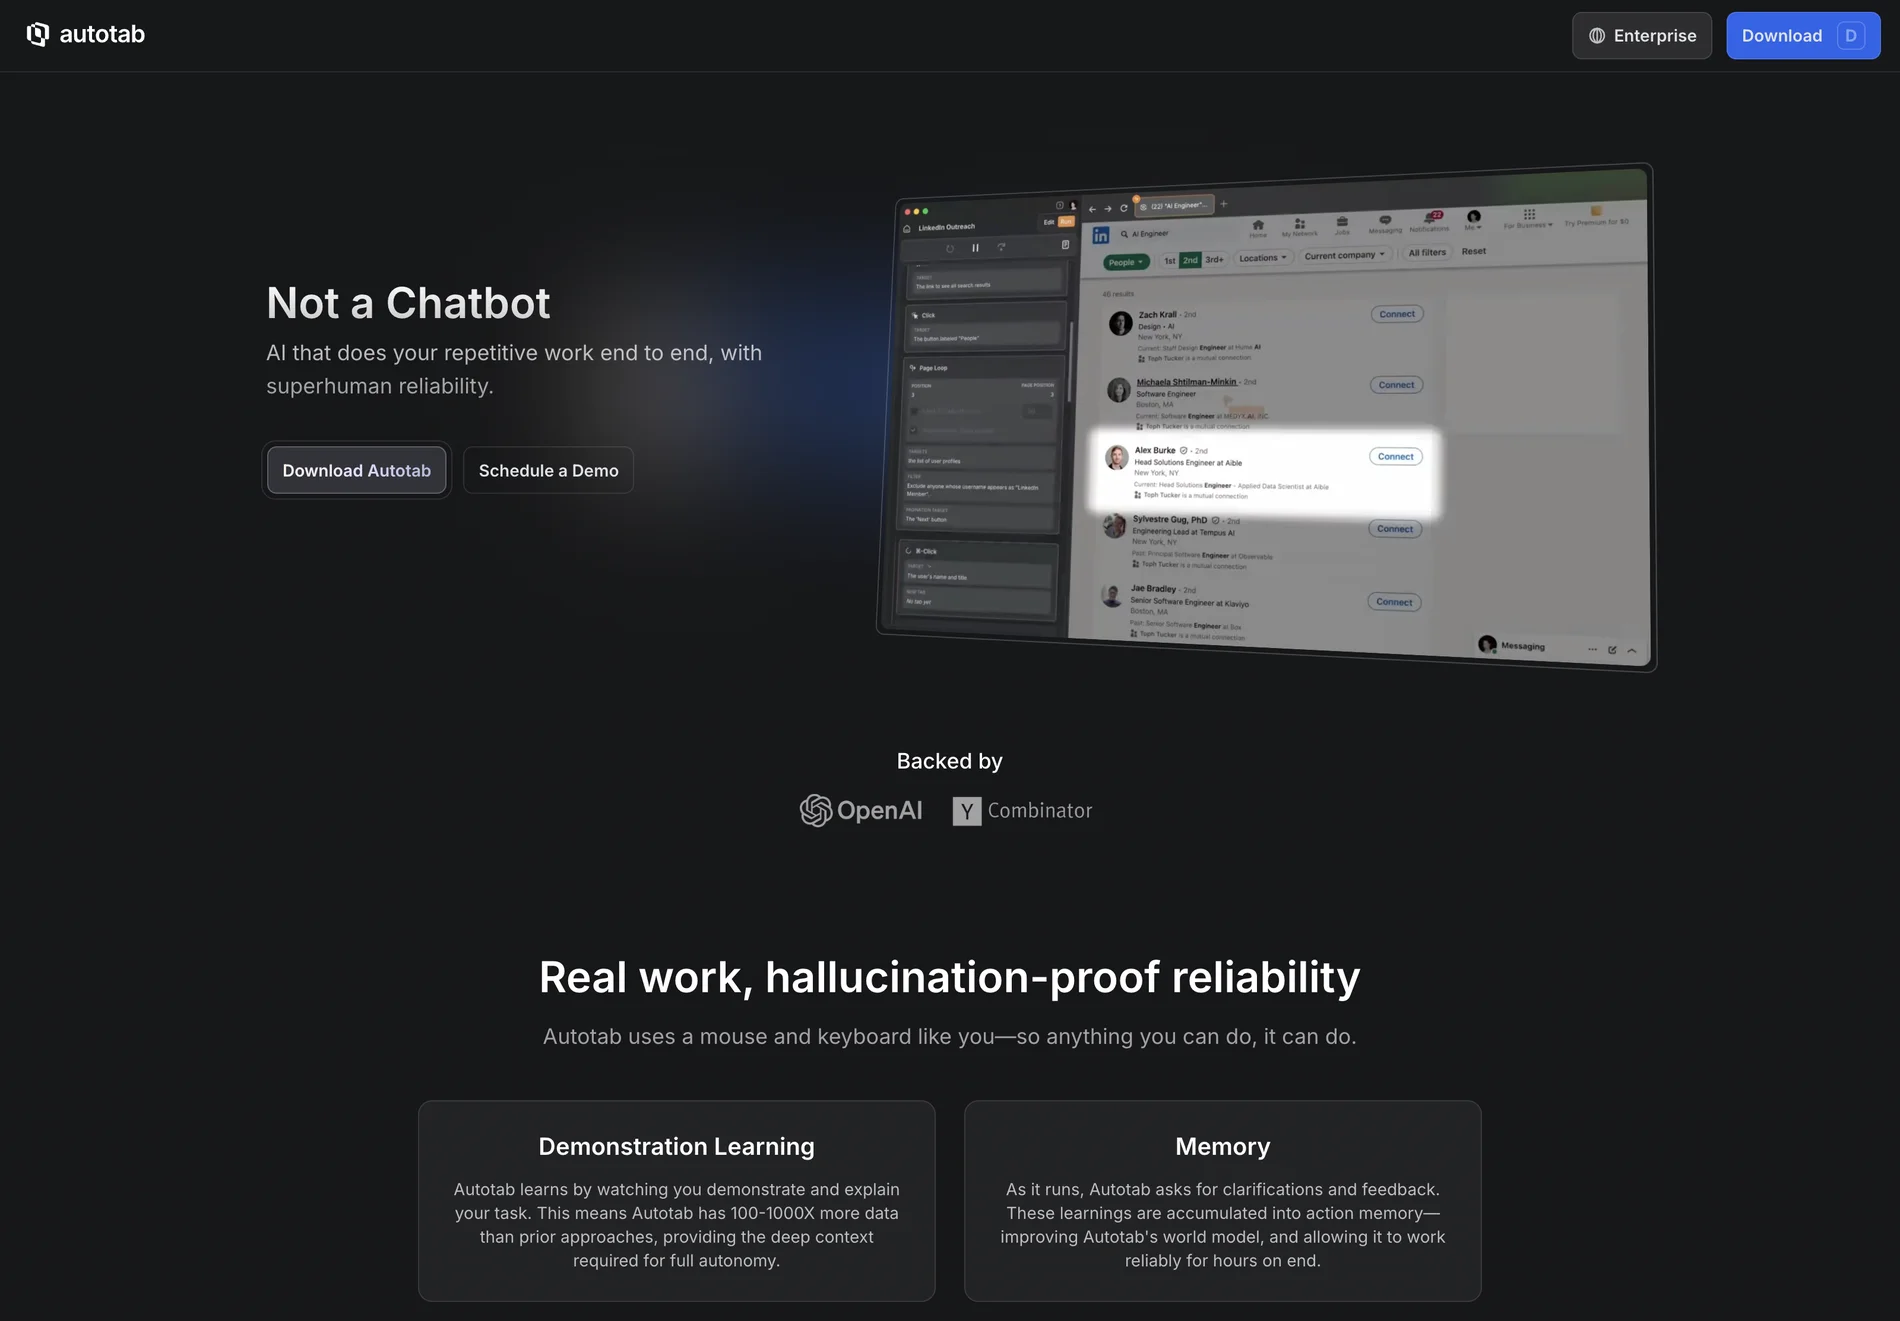Click the "Not a Chatbot" headline

pyautogui.click(x=408, y=303)
